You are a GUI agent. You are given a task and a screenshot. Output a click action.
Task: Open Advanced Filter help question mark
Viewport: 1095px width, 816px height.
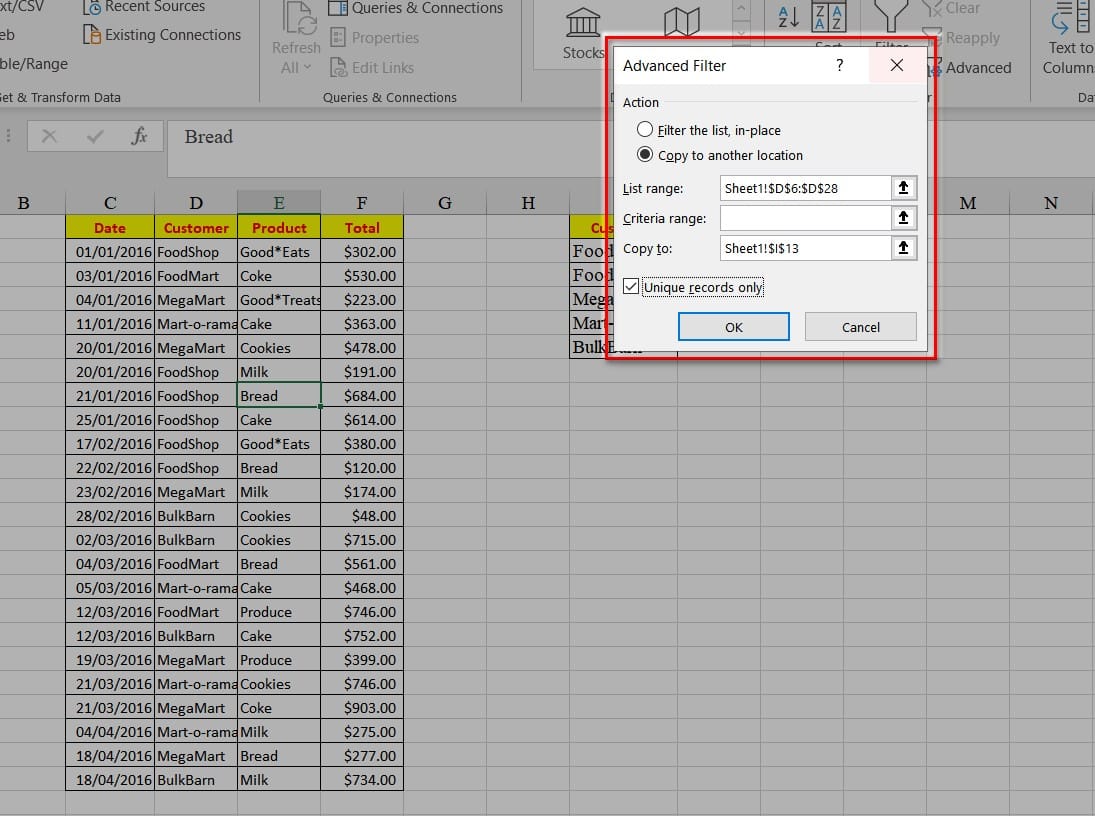pyautogui.click(x=839, y=65)
